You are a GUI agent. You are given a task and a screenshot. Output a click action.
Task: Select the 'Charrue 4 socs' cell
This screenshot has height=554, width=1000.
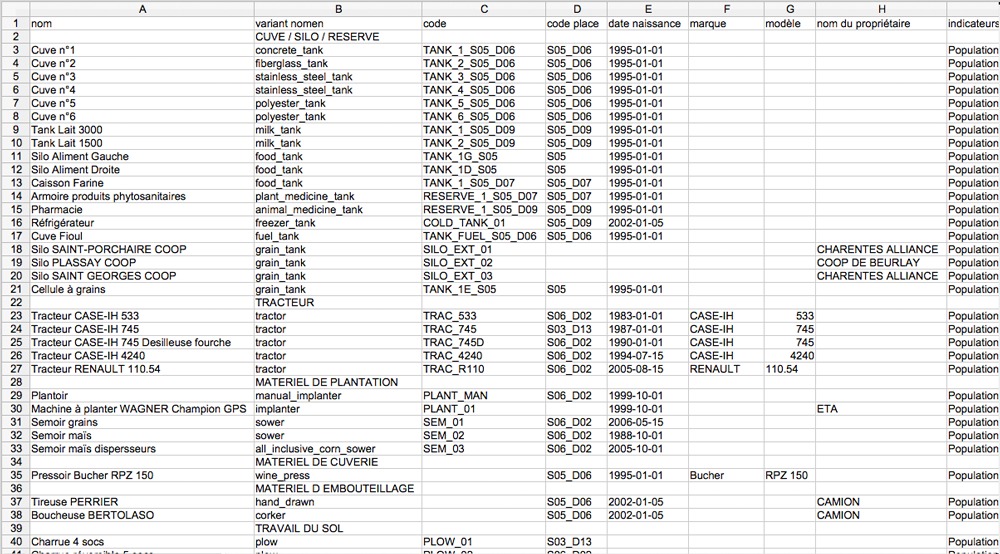(142, 542)
